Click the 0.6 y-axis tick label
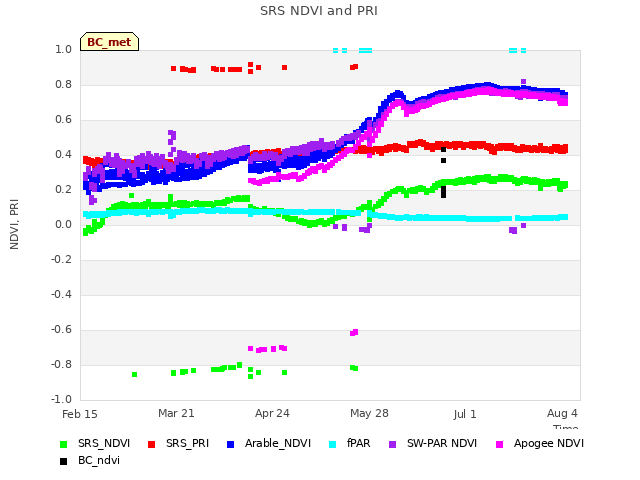640x480 pixels. tap(63, 120)
